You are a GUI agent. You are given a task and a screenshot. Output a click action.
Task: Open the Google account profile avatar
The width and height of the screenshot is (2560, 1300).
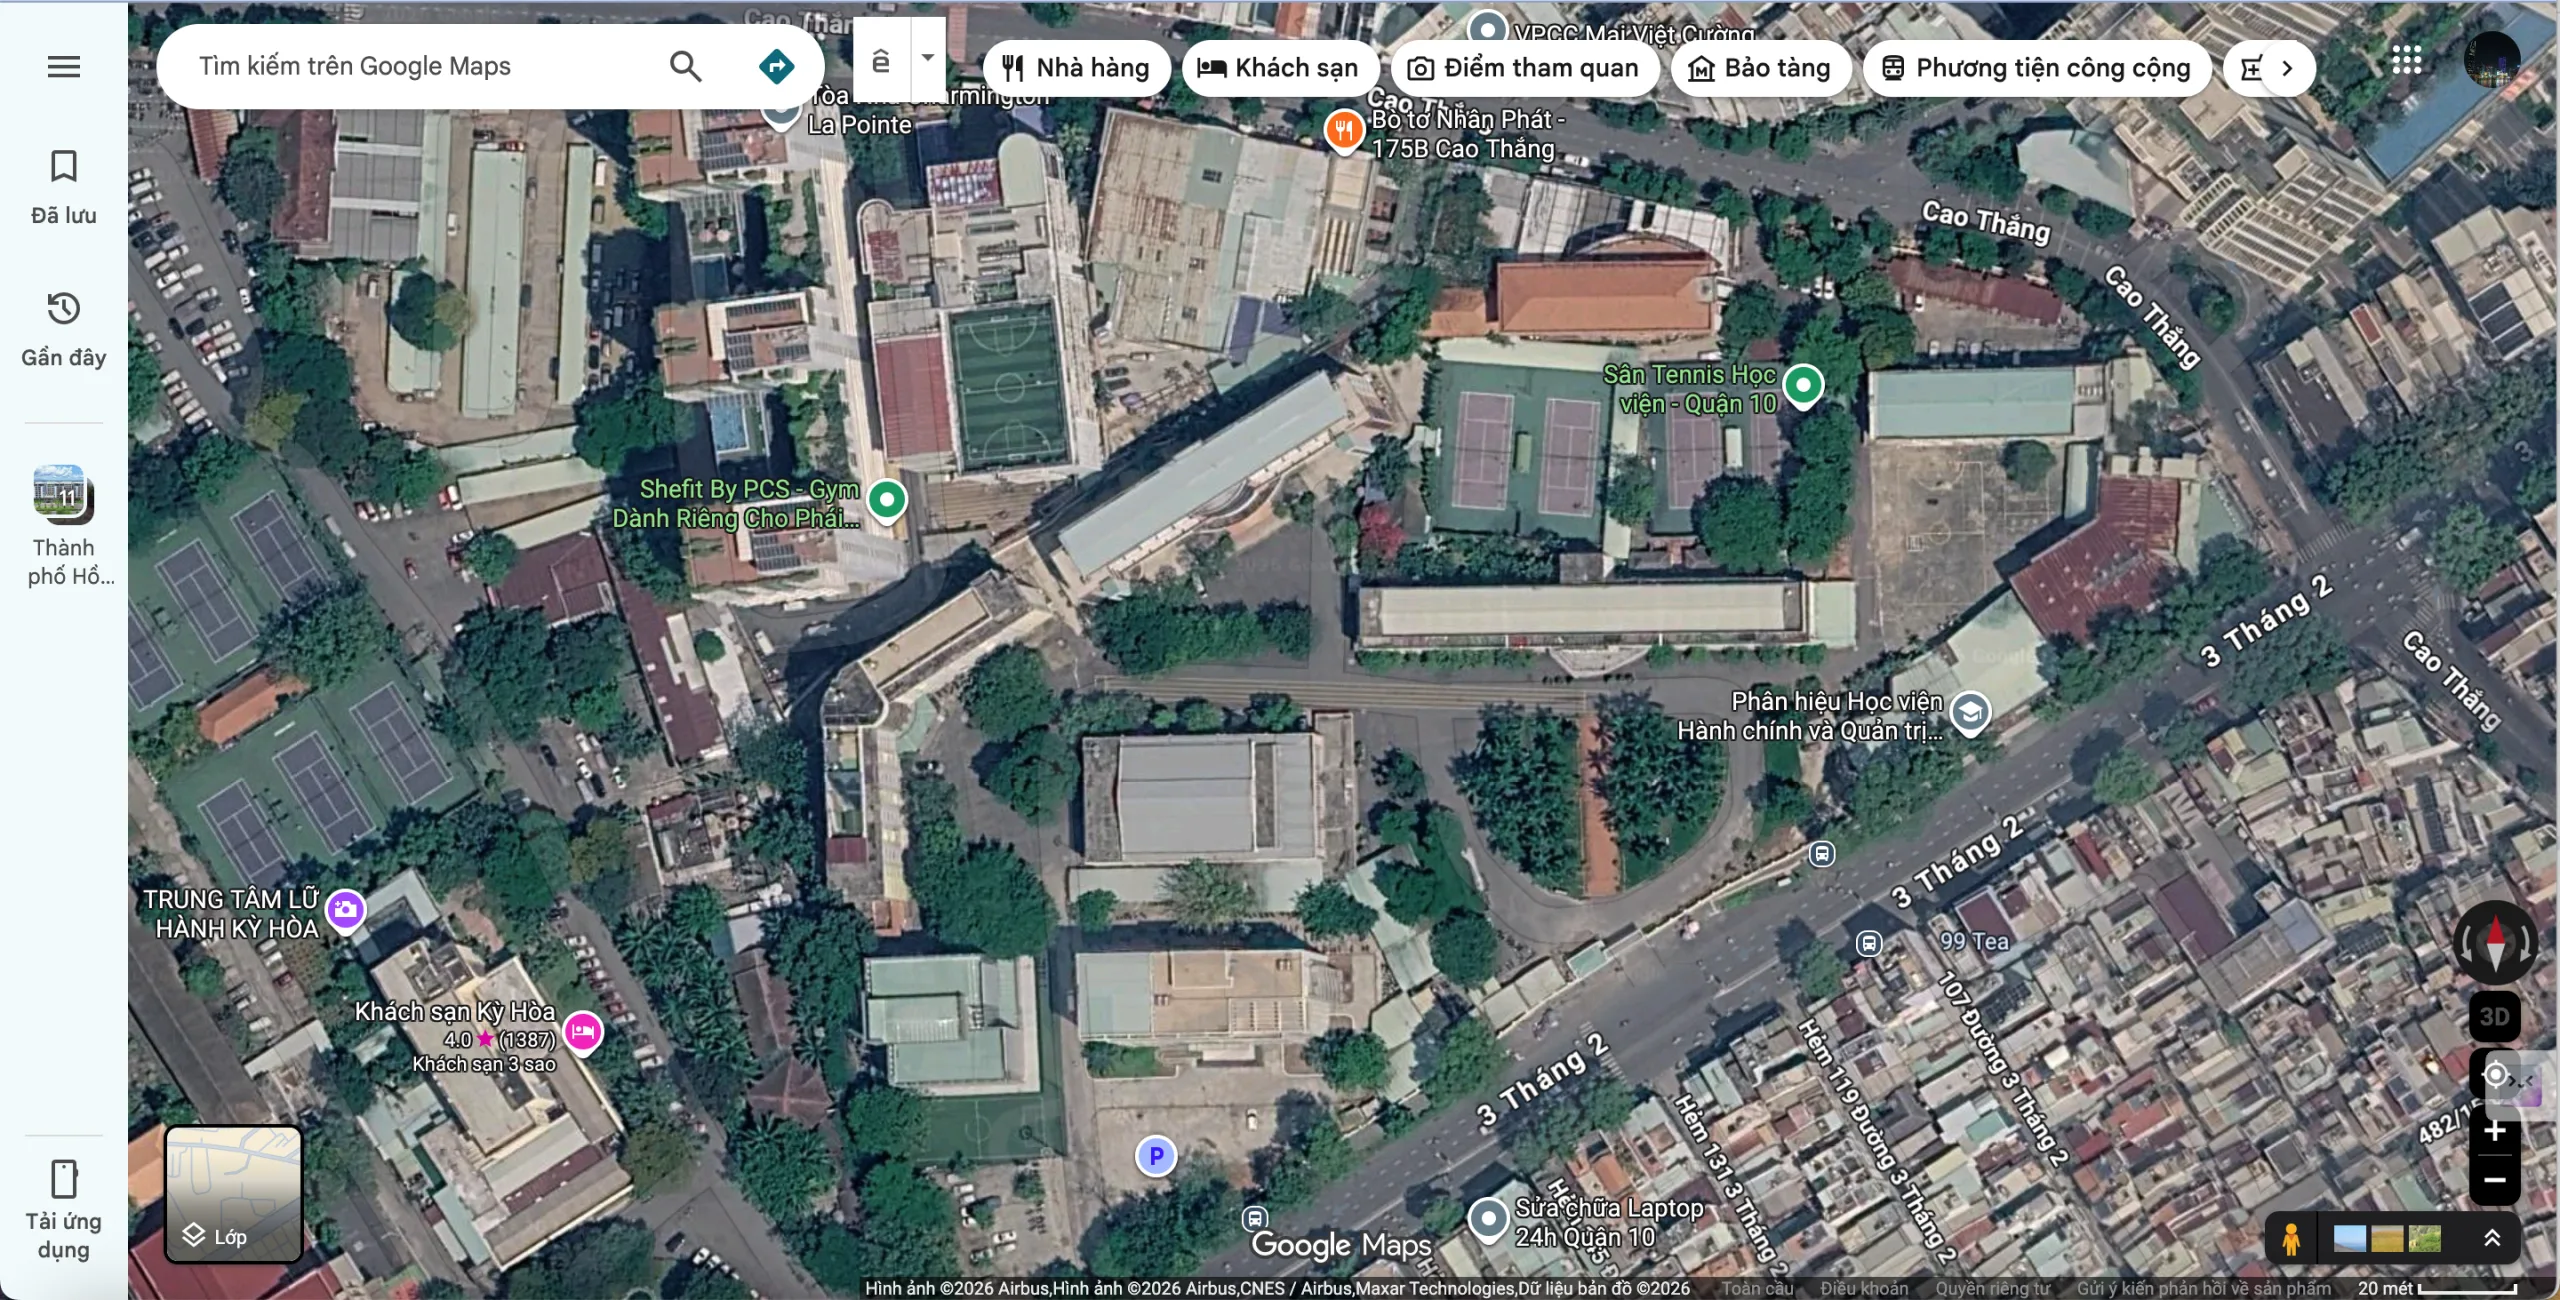(2491, 60)
